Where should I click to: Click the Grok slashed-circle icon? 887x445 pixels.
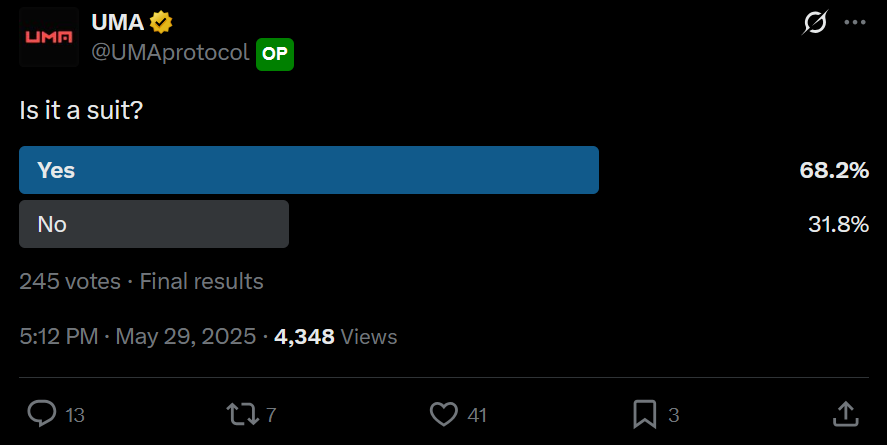point(815,22)
